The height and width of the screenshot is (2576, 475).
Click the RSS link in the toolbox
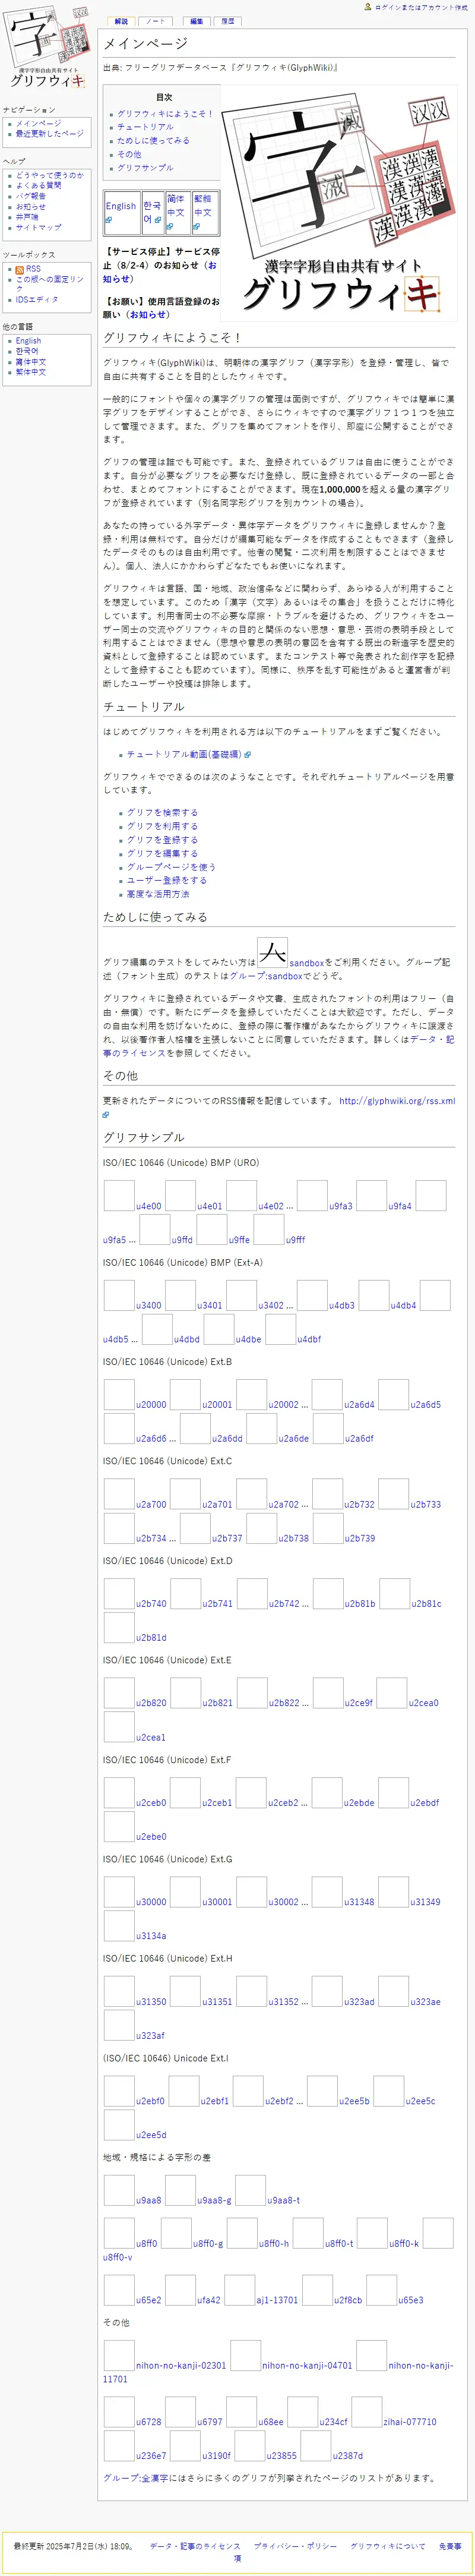(34, 269)
